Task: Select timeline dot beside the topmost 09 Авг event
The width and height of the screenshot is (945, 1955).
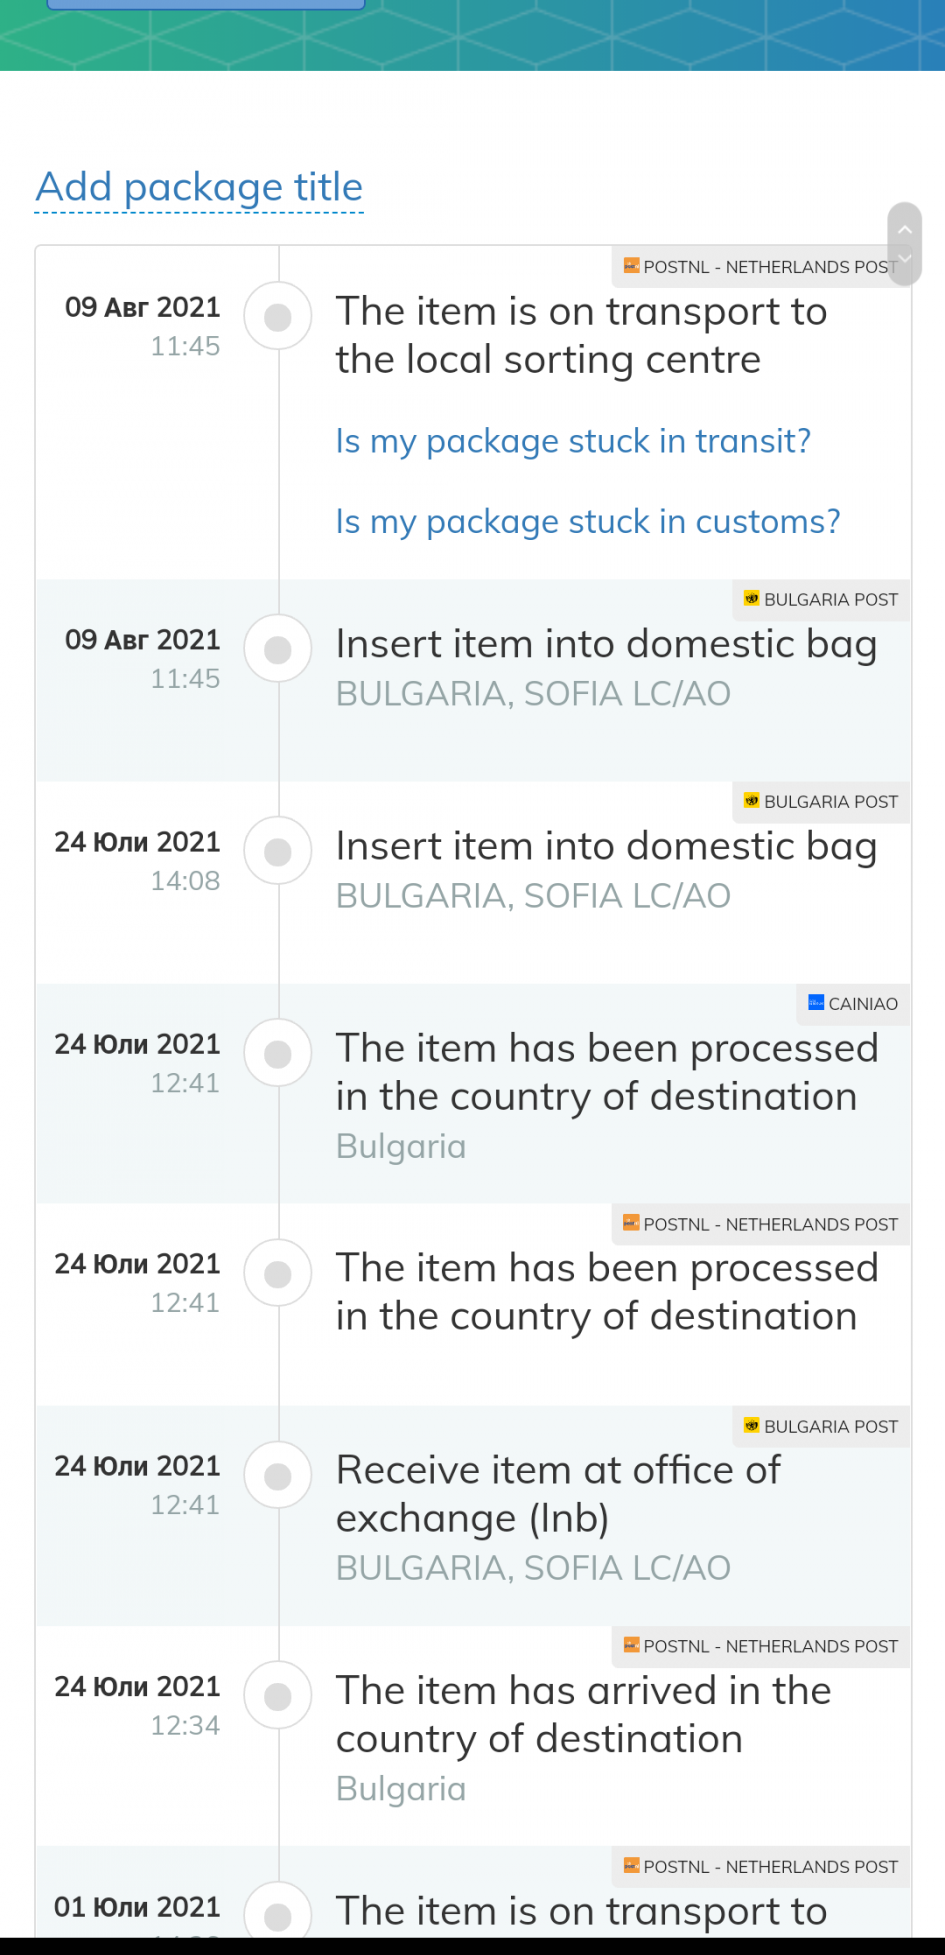Action: point(278,317)
